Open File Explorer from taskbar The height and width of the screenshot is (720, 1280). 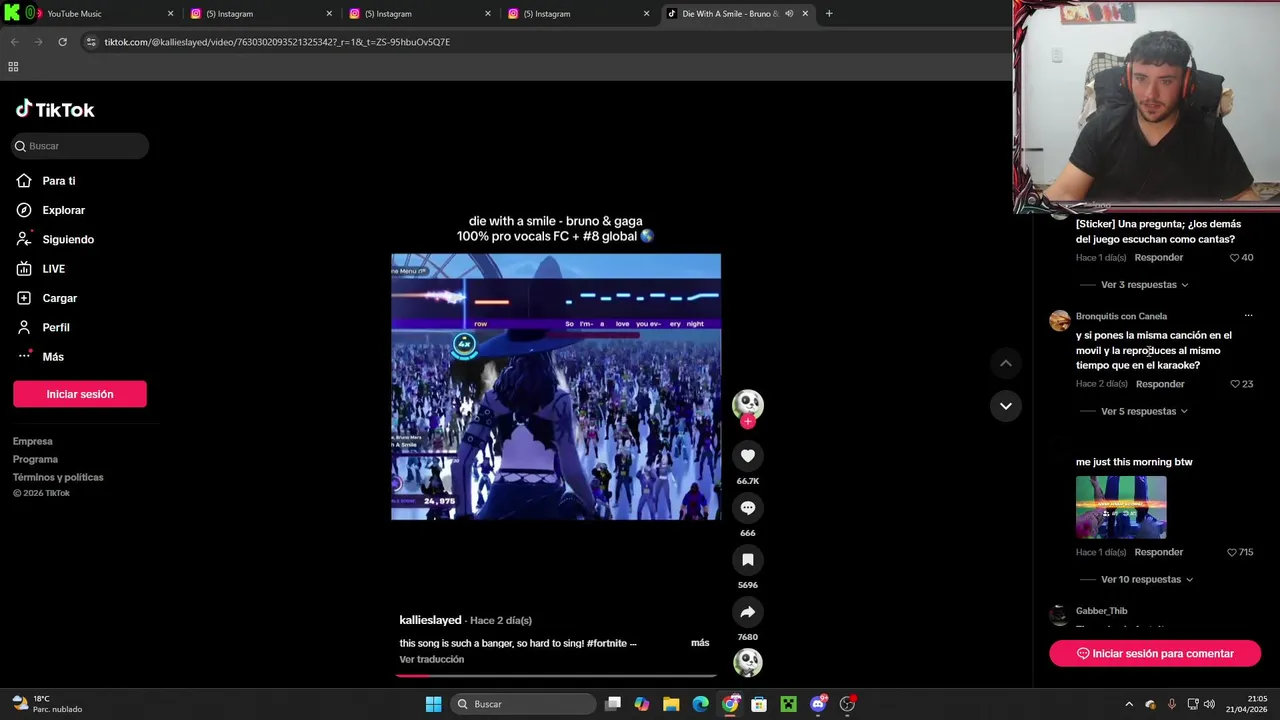(x=671, y=704)
